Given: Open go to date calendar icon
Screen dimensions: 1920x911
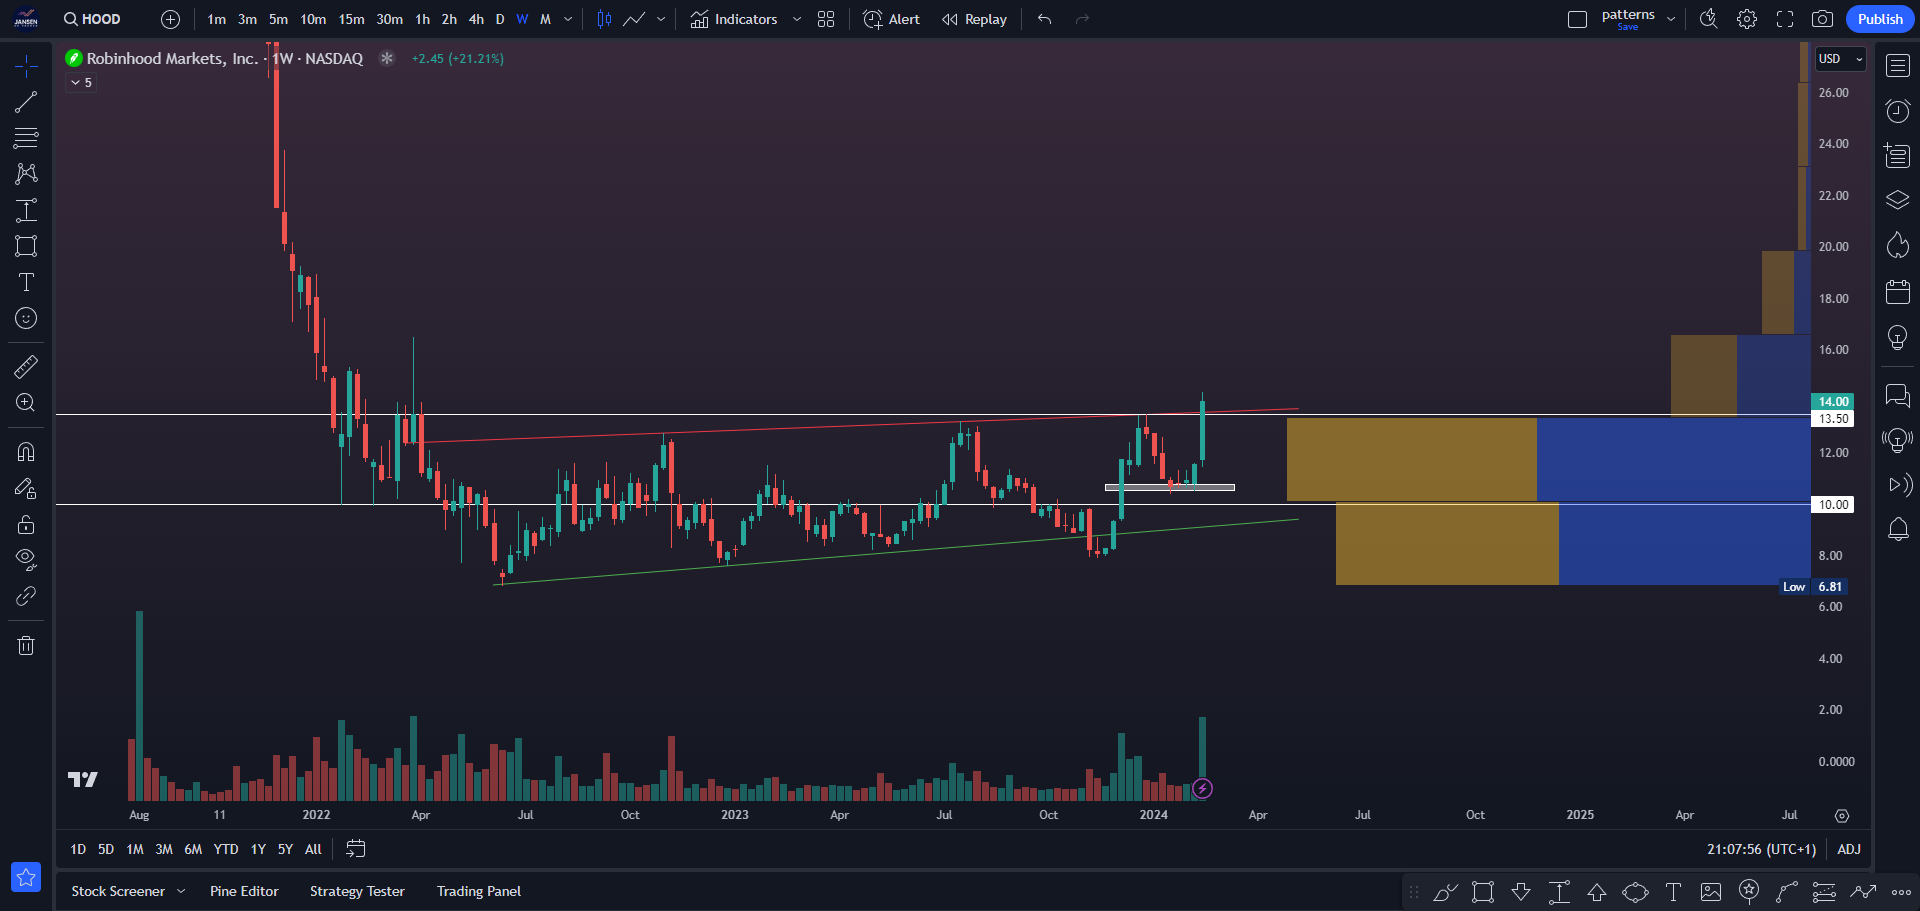Looking at the screenshot, I should coord(356,849).
